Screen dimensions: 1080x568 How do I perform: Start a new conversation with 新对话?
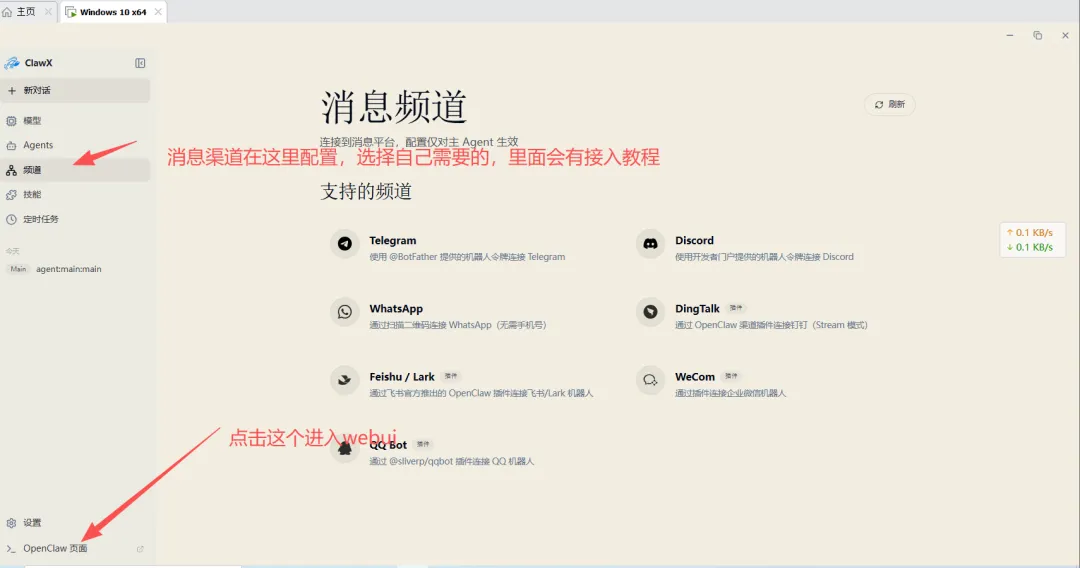tap(75, 90)
